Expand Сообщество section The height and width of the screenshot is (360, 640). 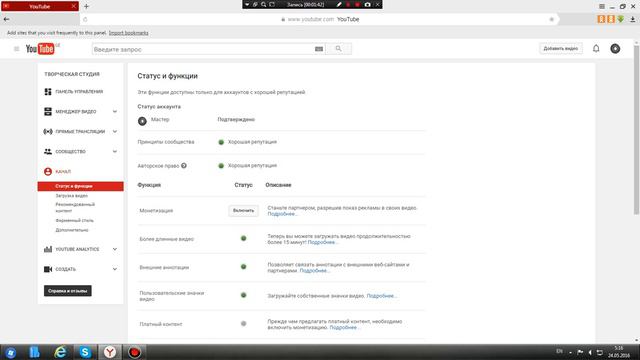115,151
